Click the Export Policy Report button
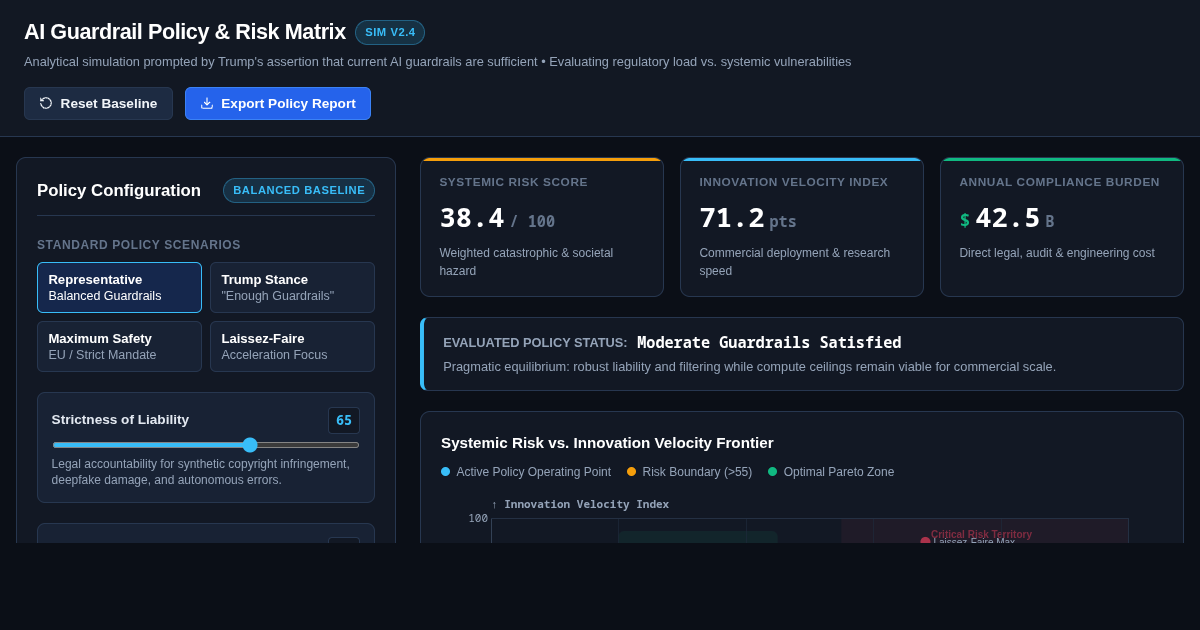The width and height of the screenshot is (1200, 630). click(278, 104)
